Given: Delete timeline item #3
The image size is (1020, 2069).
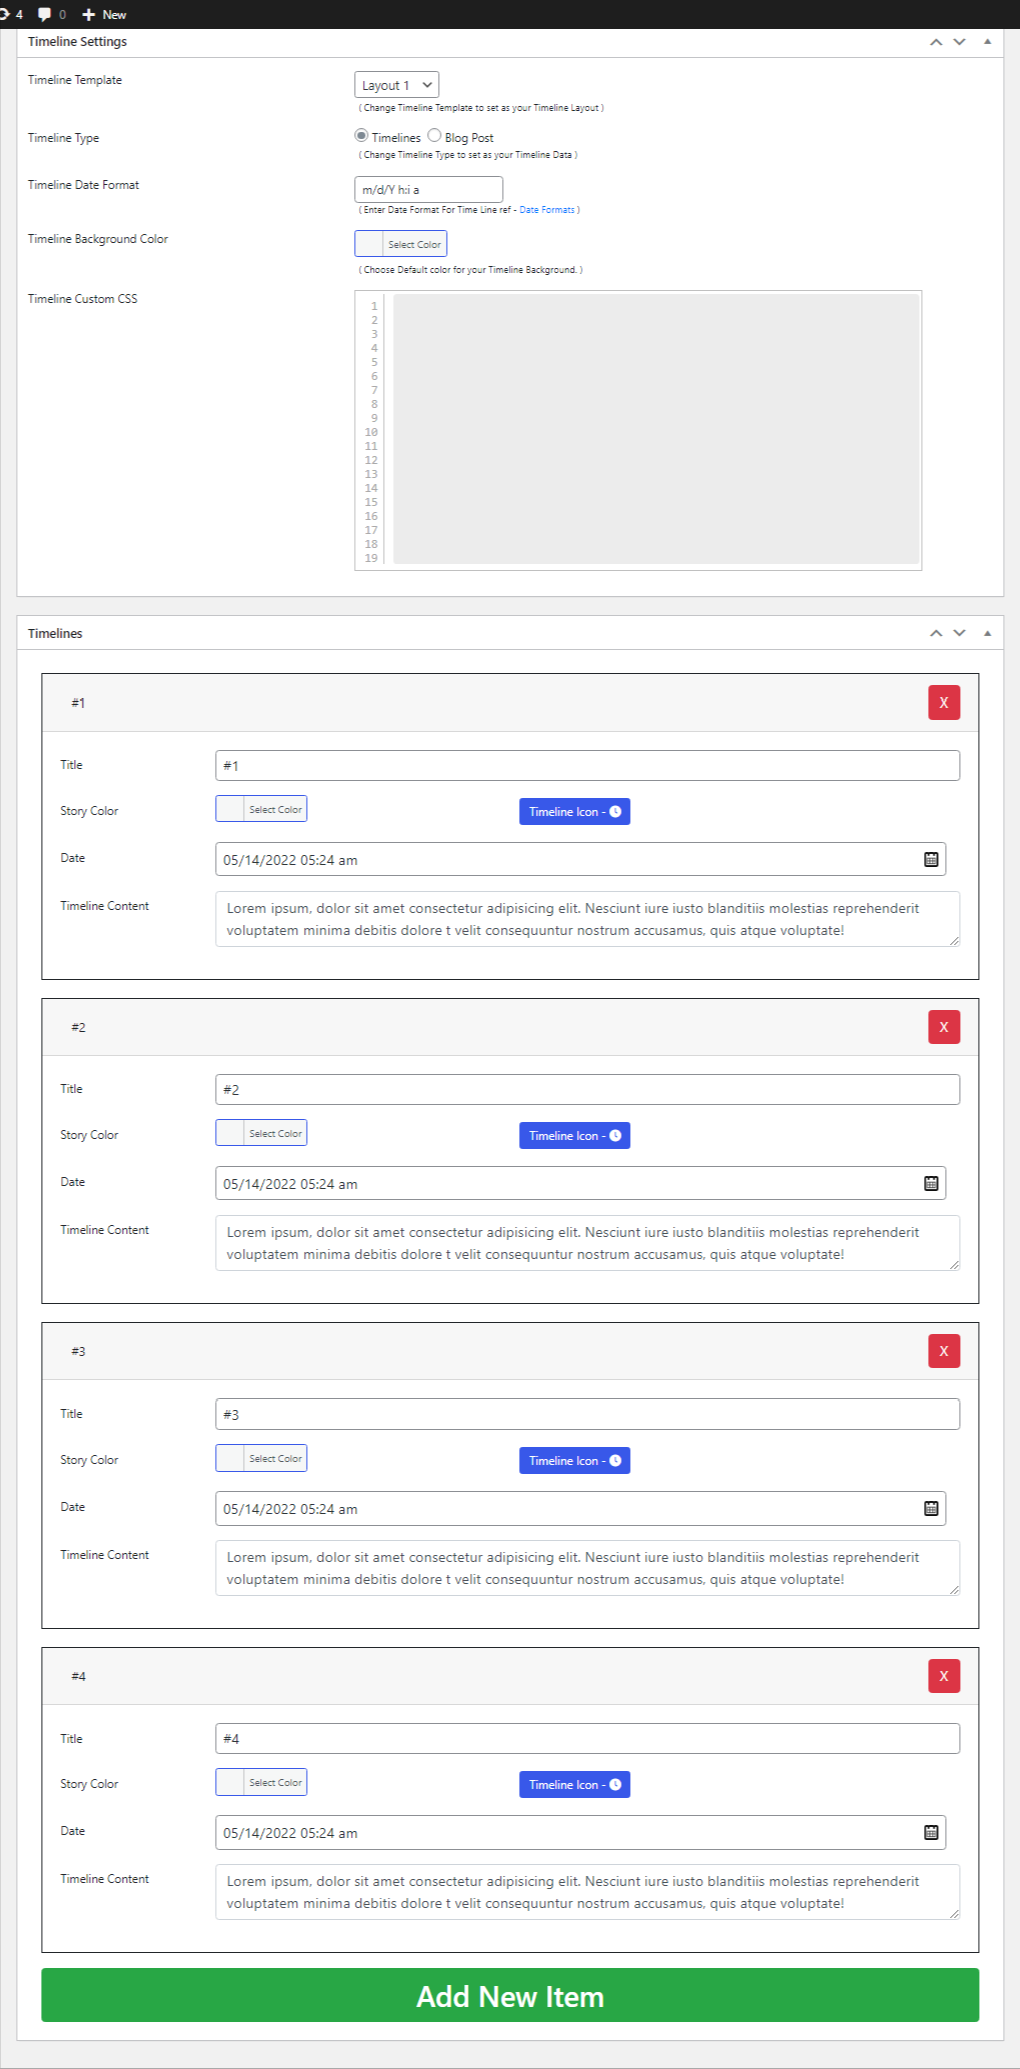Looking at the screenshot, I should (x=944, y=1351).
